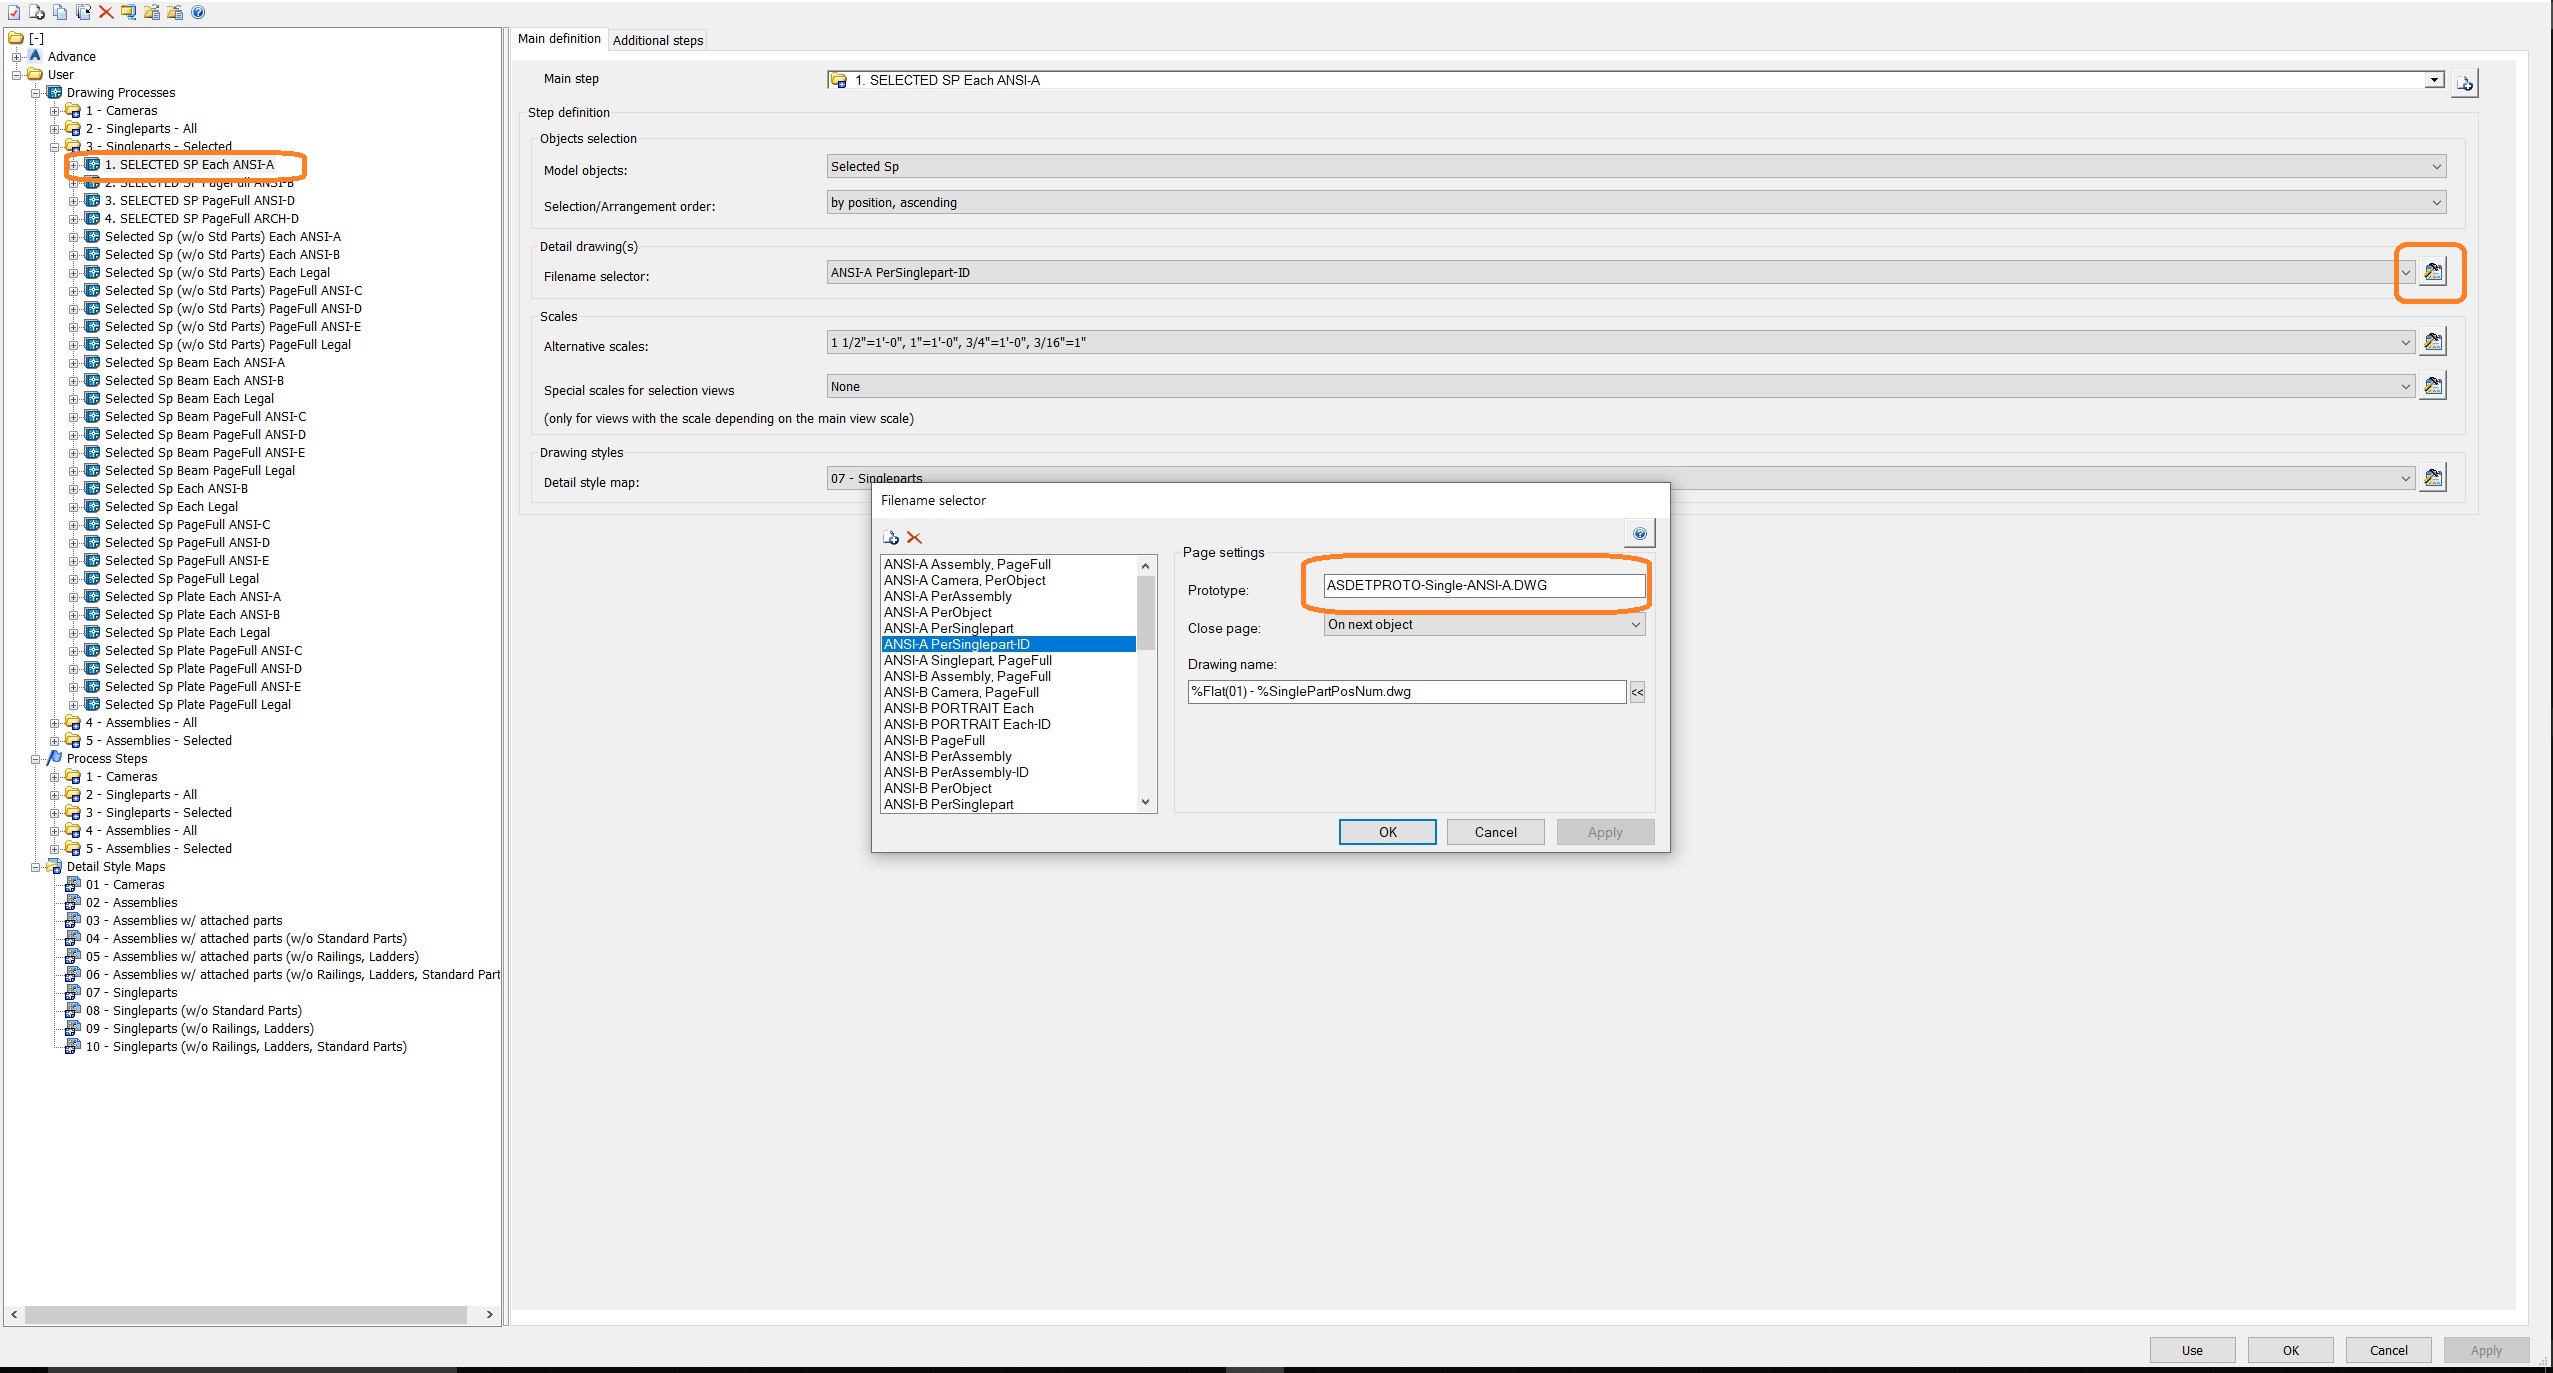Screen dimensions: 2553x1373
Task: Open the edit icon beside Detail style map
Action: click(2435, 477)
